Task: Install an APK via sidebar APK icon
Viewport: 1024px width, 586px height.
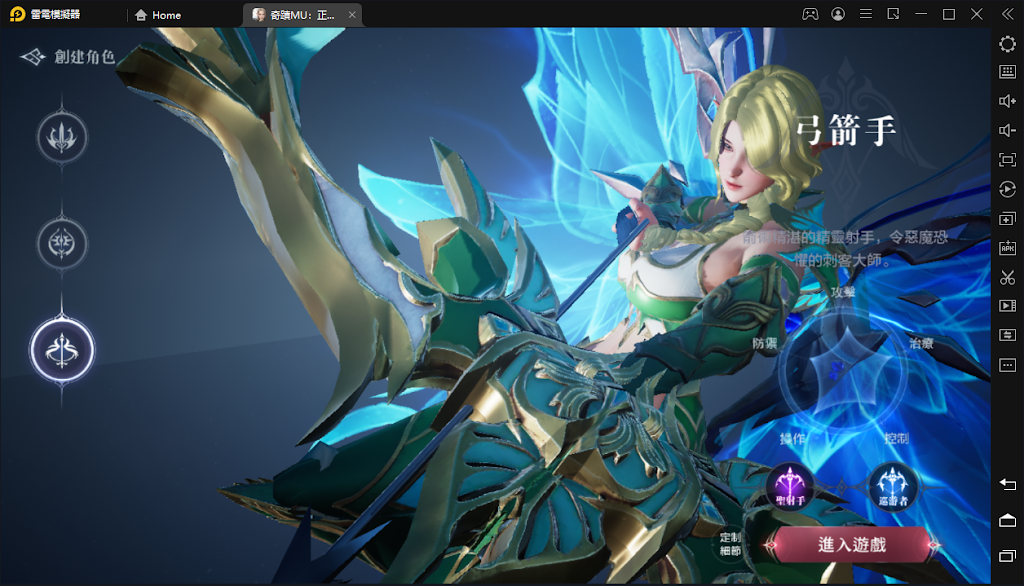Action: click(x=1008, y=248)
